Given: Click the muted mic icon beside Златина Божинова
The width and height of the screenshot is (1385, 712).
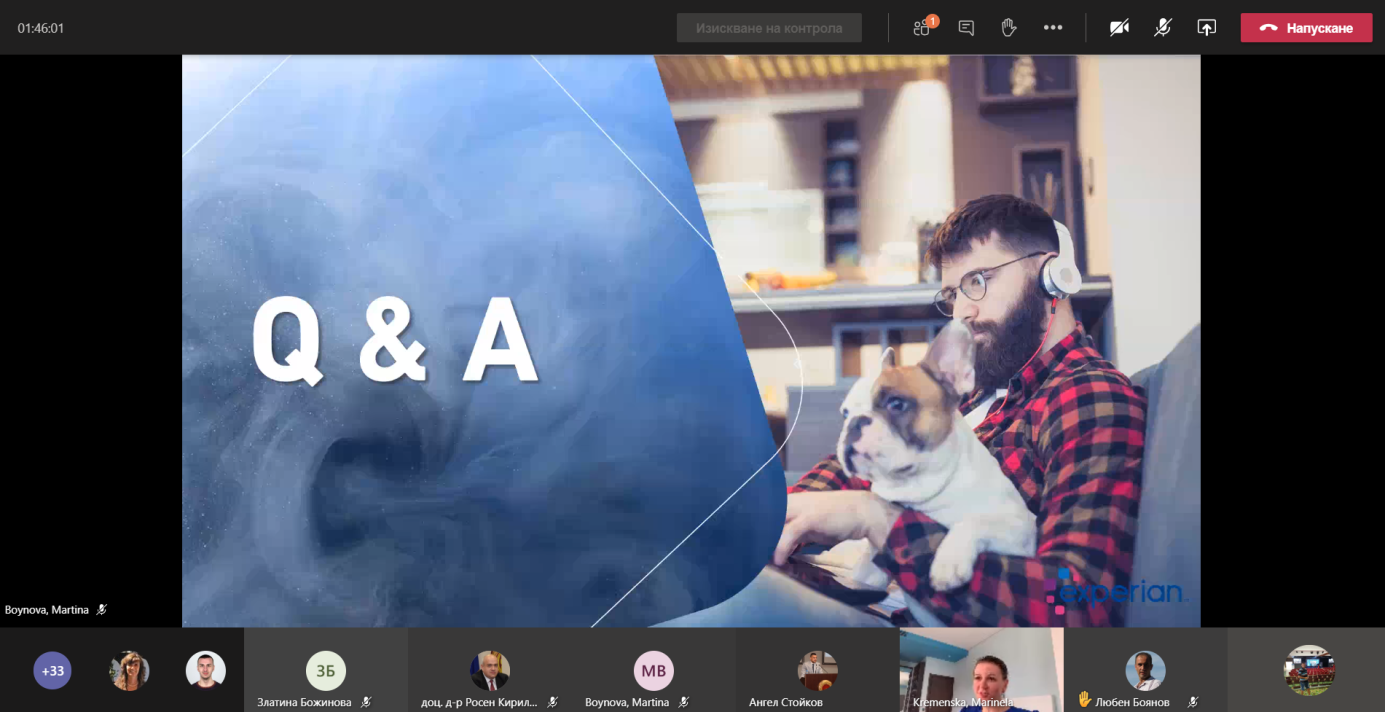Looking at the screenshot, I should click(366, 702).
